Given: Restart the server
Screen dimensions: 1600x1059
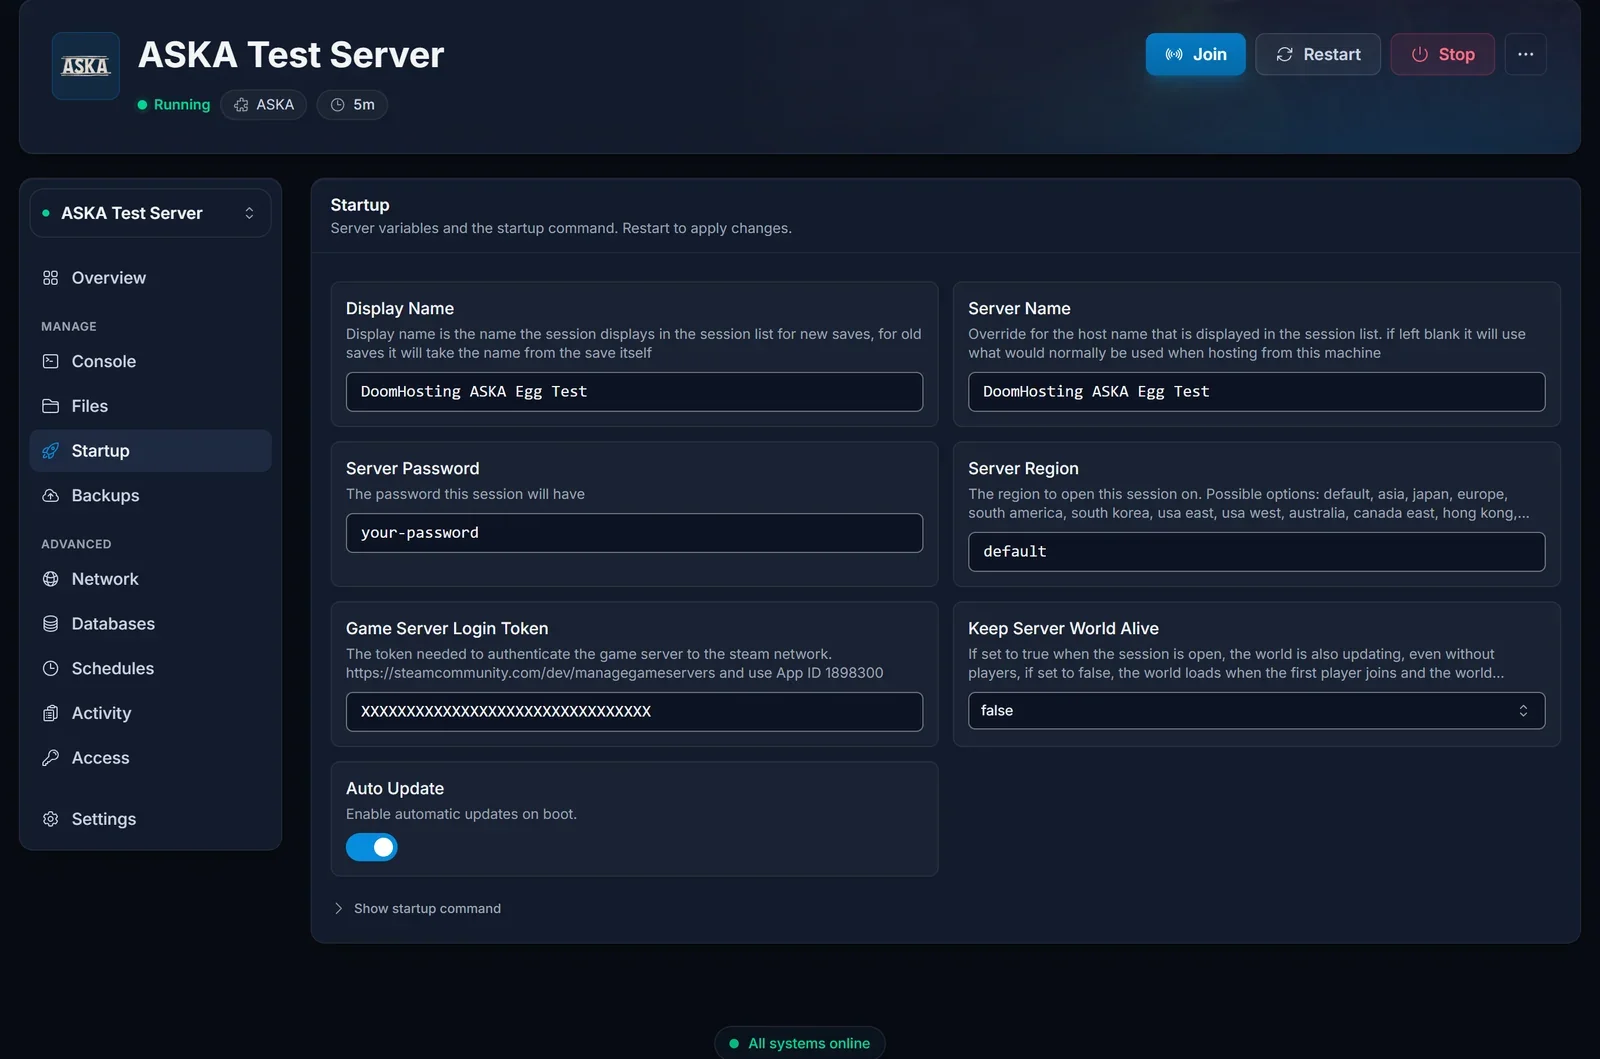Looking at the screenshot, I should click(1318, 54).
